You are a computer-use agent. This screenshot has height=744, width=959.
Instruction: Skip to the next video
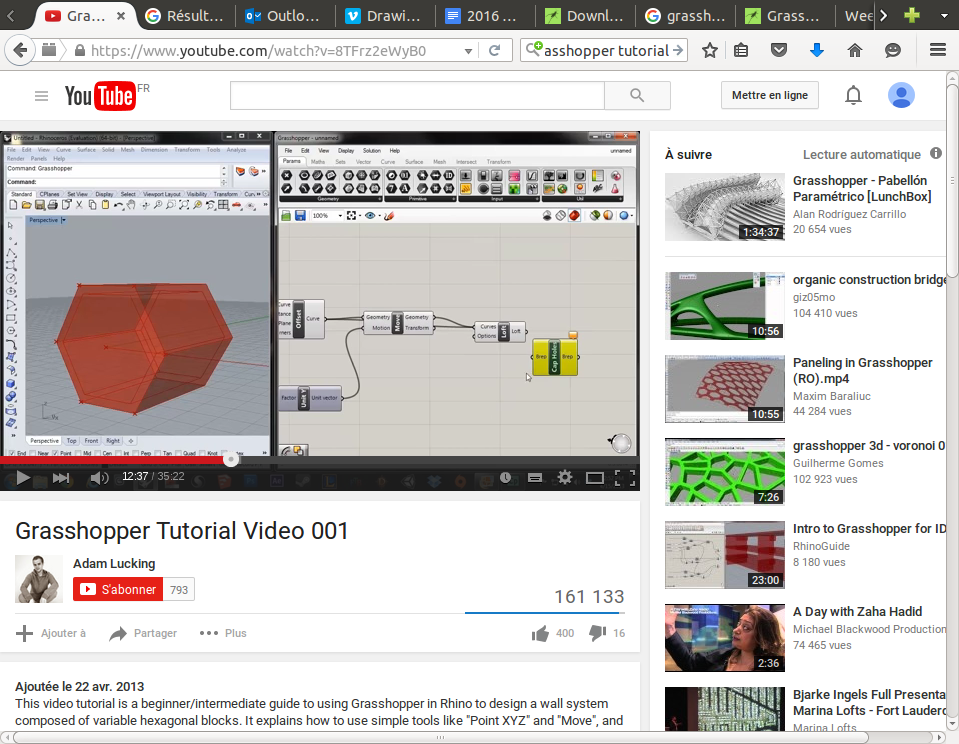tap(61, 478)
